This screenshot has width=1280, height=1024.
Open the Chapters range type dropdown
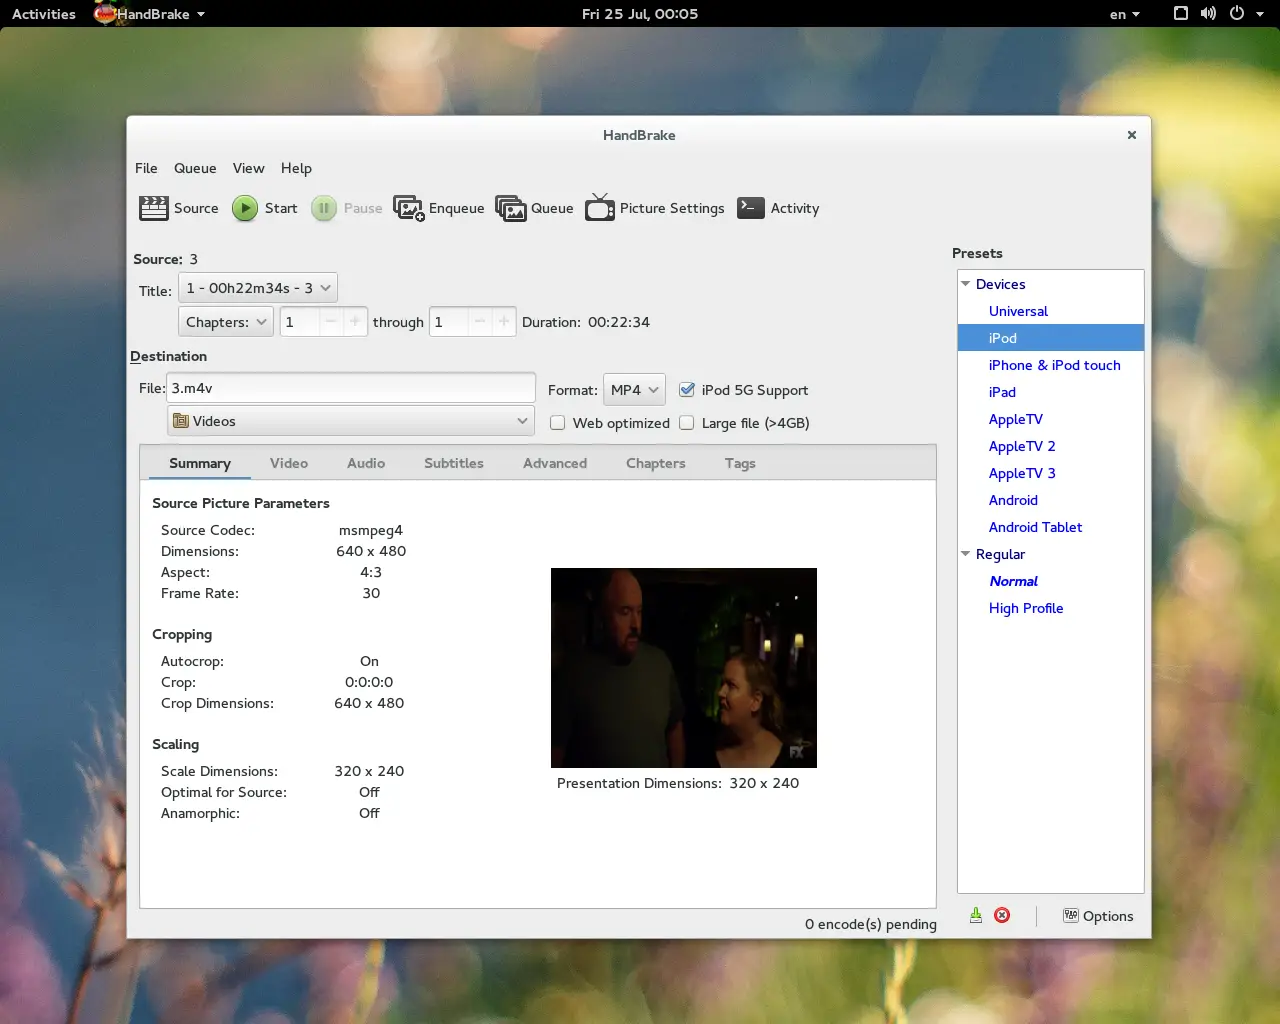pyautogui.click(x=226, y=322)
